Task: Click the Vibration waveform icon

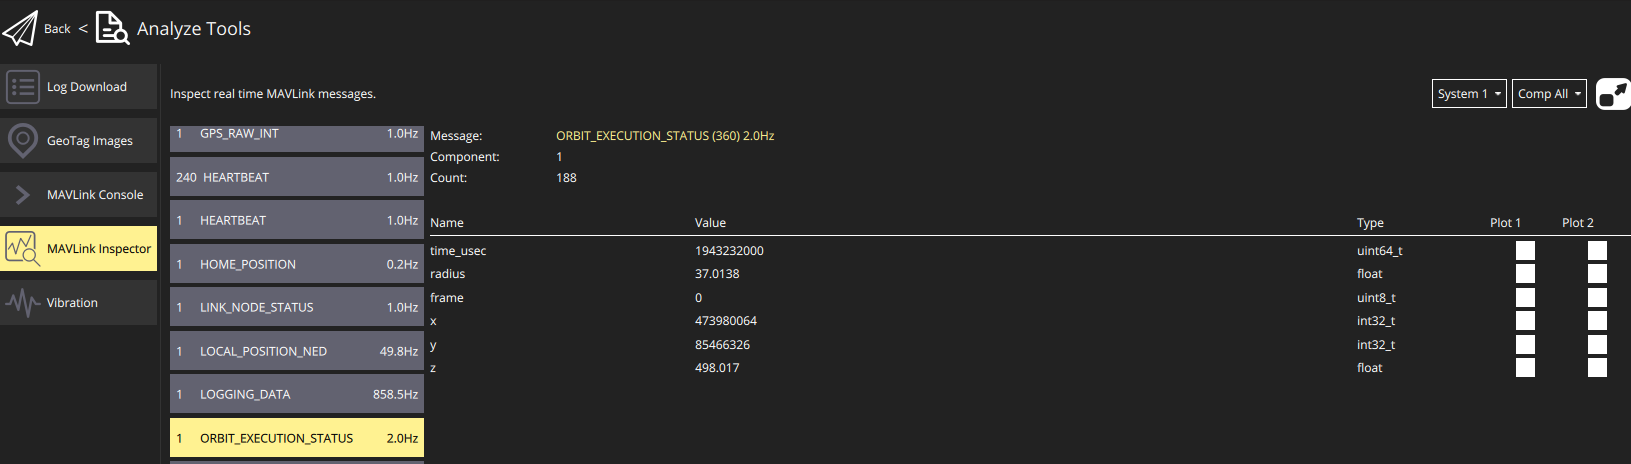Action: click(22, 302)
